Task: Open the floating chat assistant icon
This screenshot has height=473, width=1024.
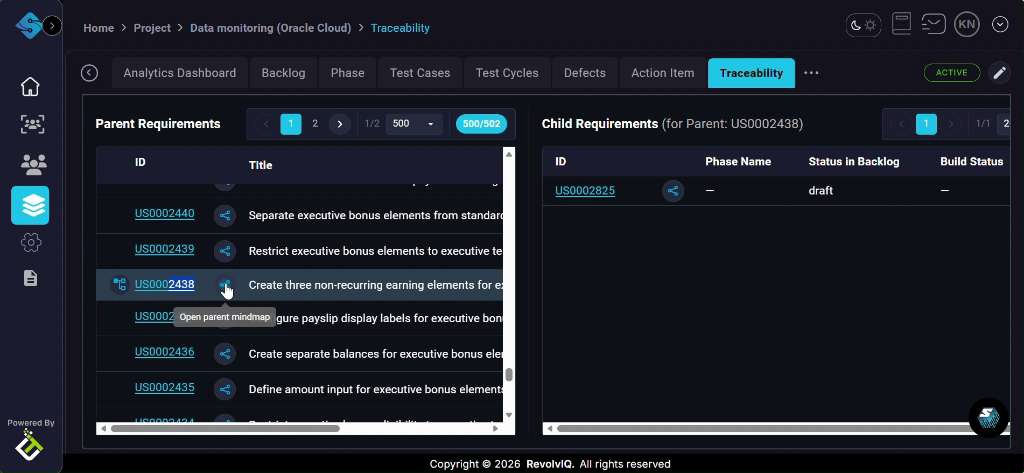Action: tap(989, 417)
